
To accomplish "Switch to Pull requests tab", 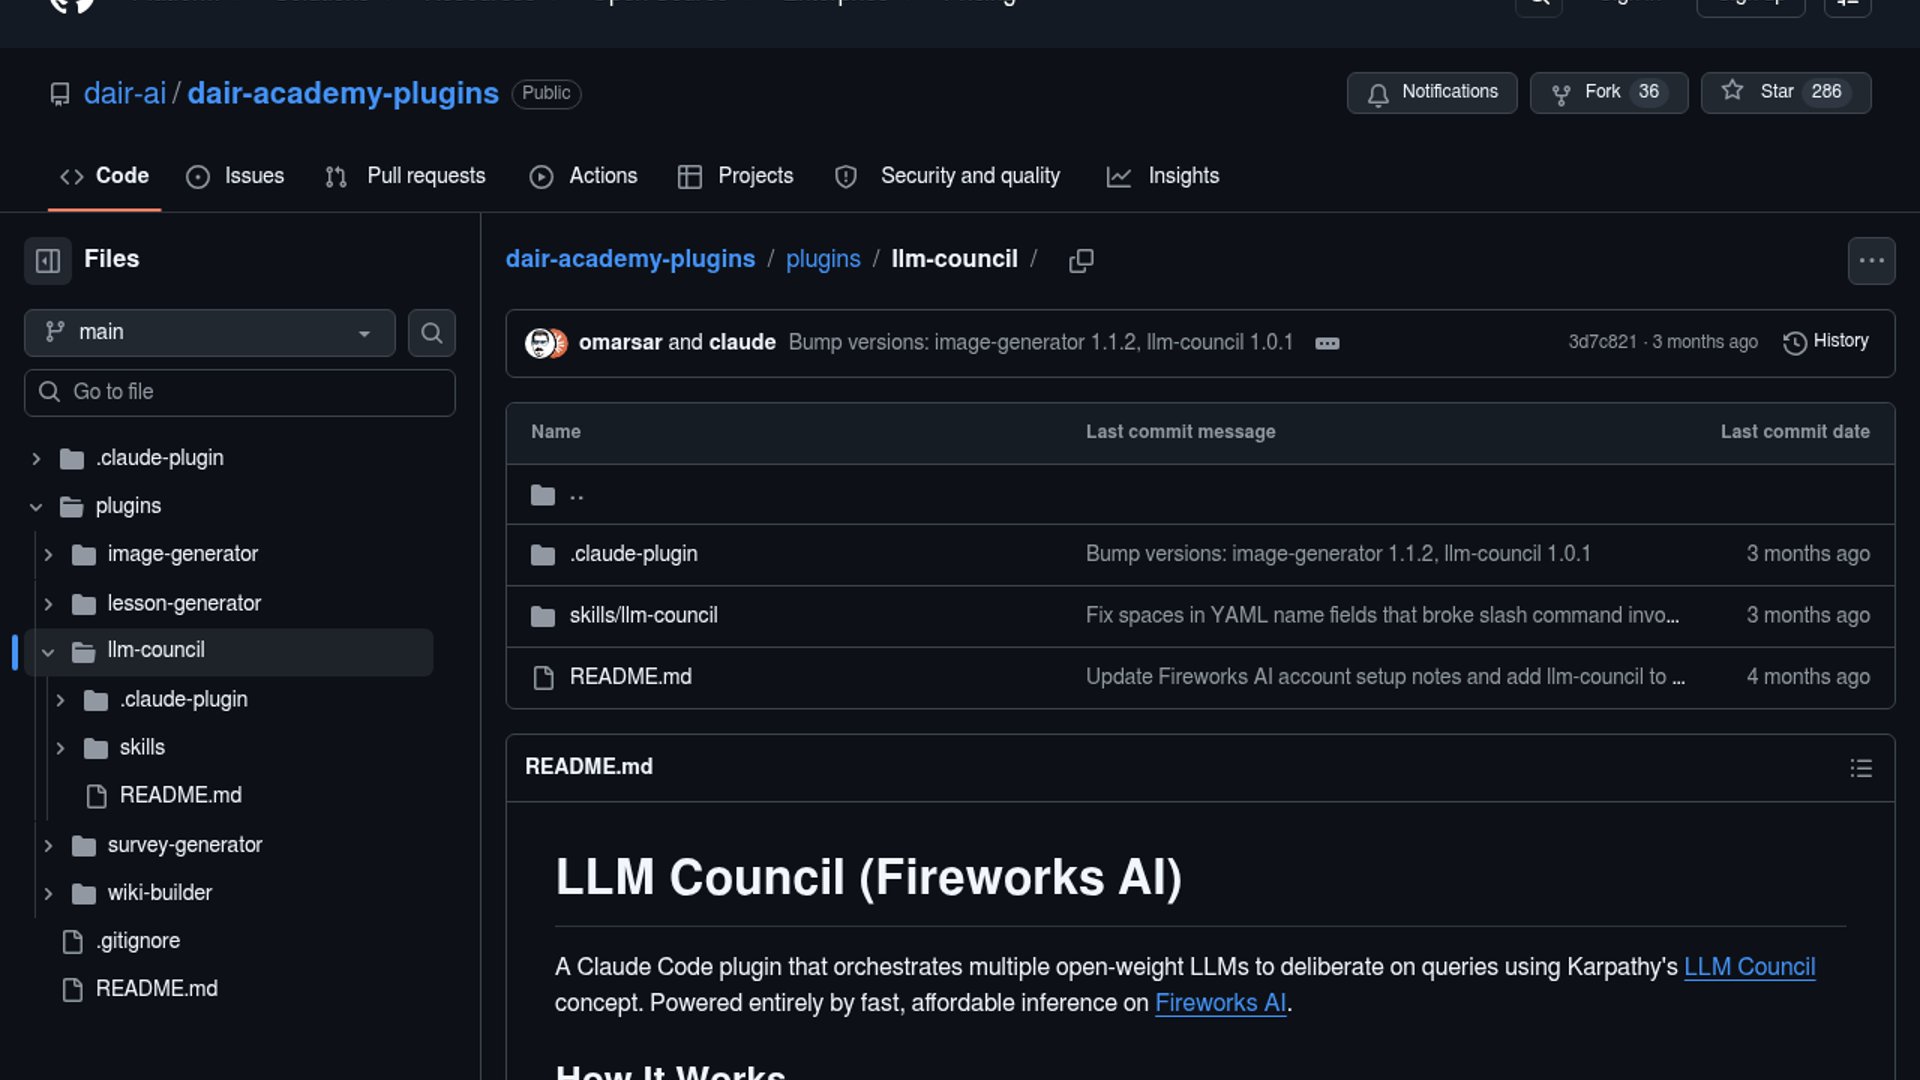I will pyautogui.click(x=406, y=176).
